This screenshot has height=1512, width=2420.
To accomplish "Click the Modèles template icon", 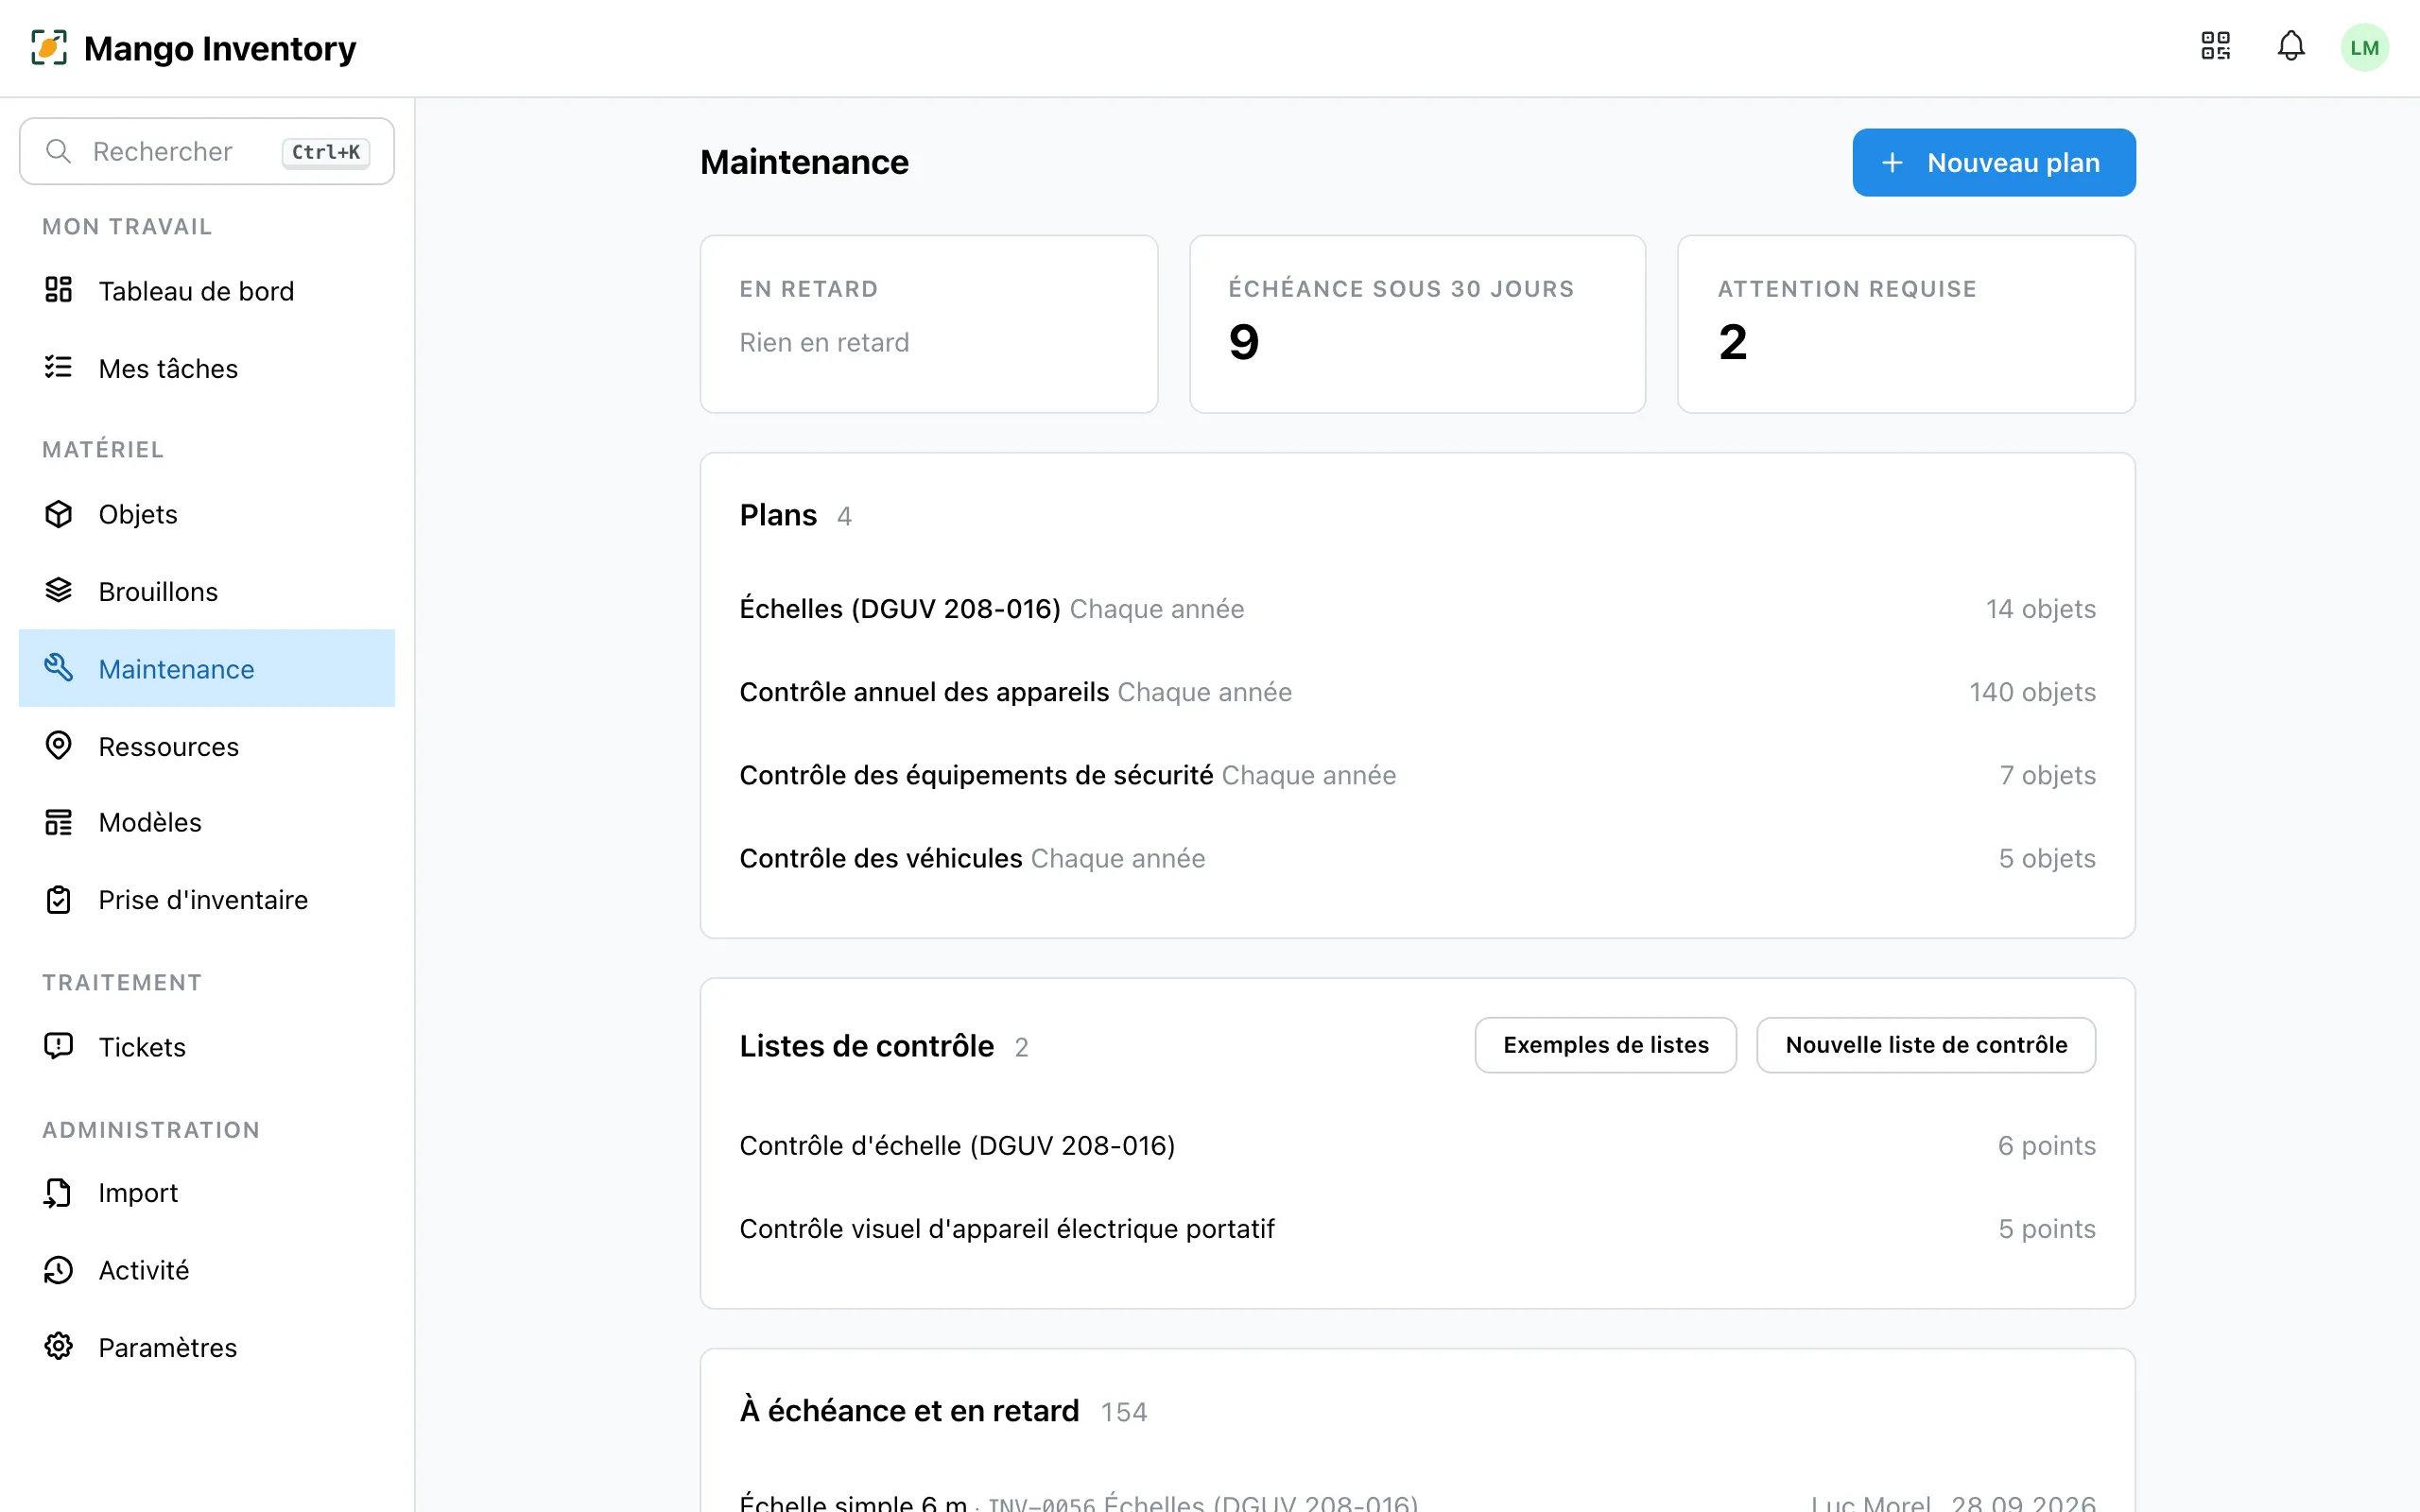I will pos(59,822).
